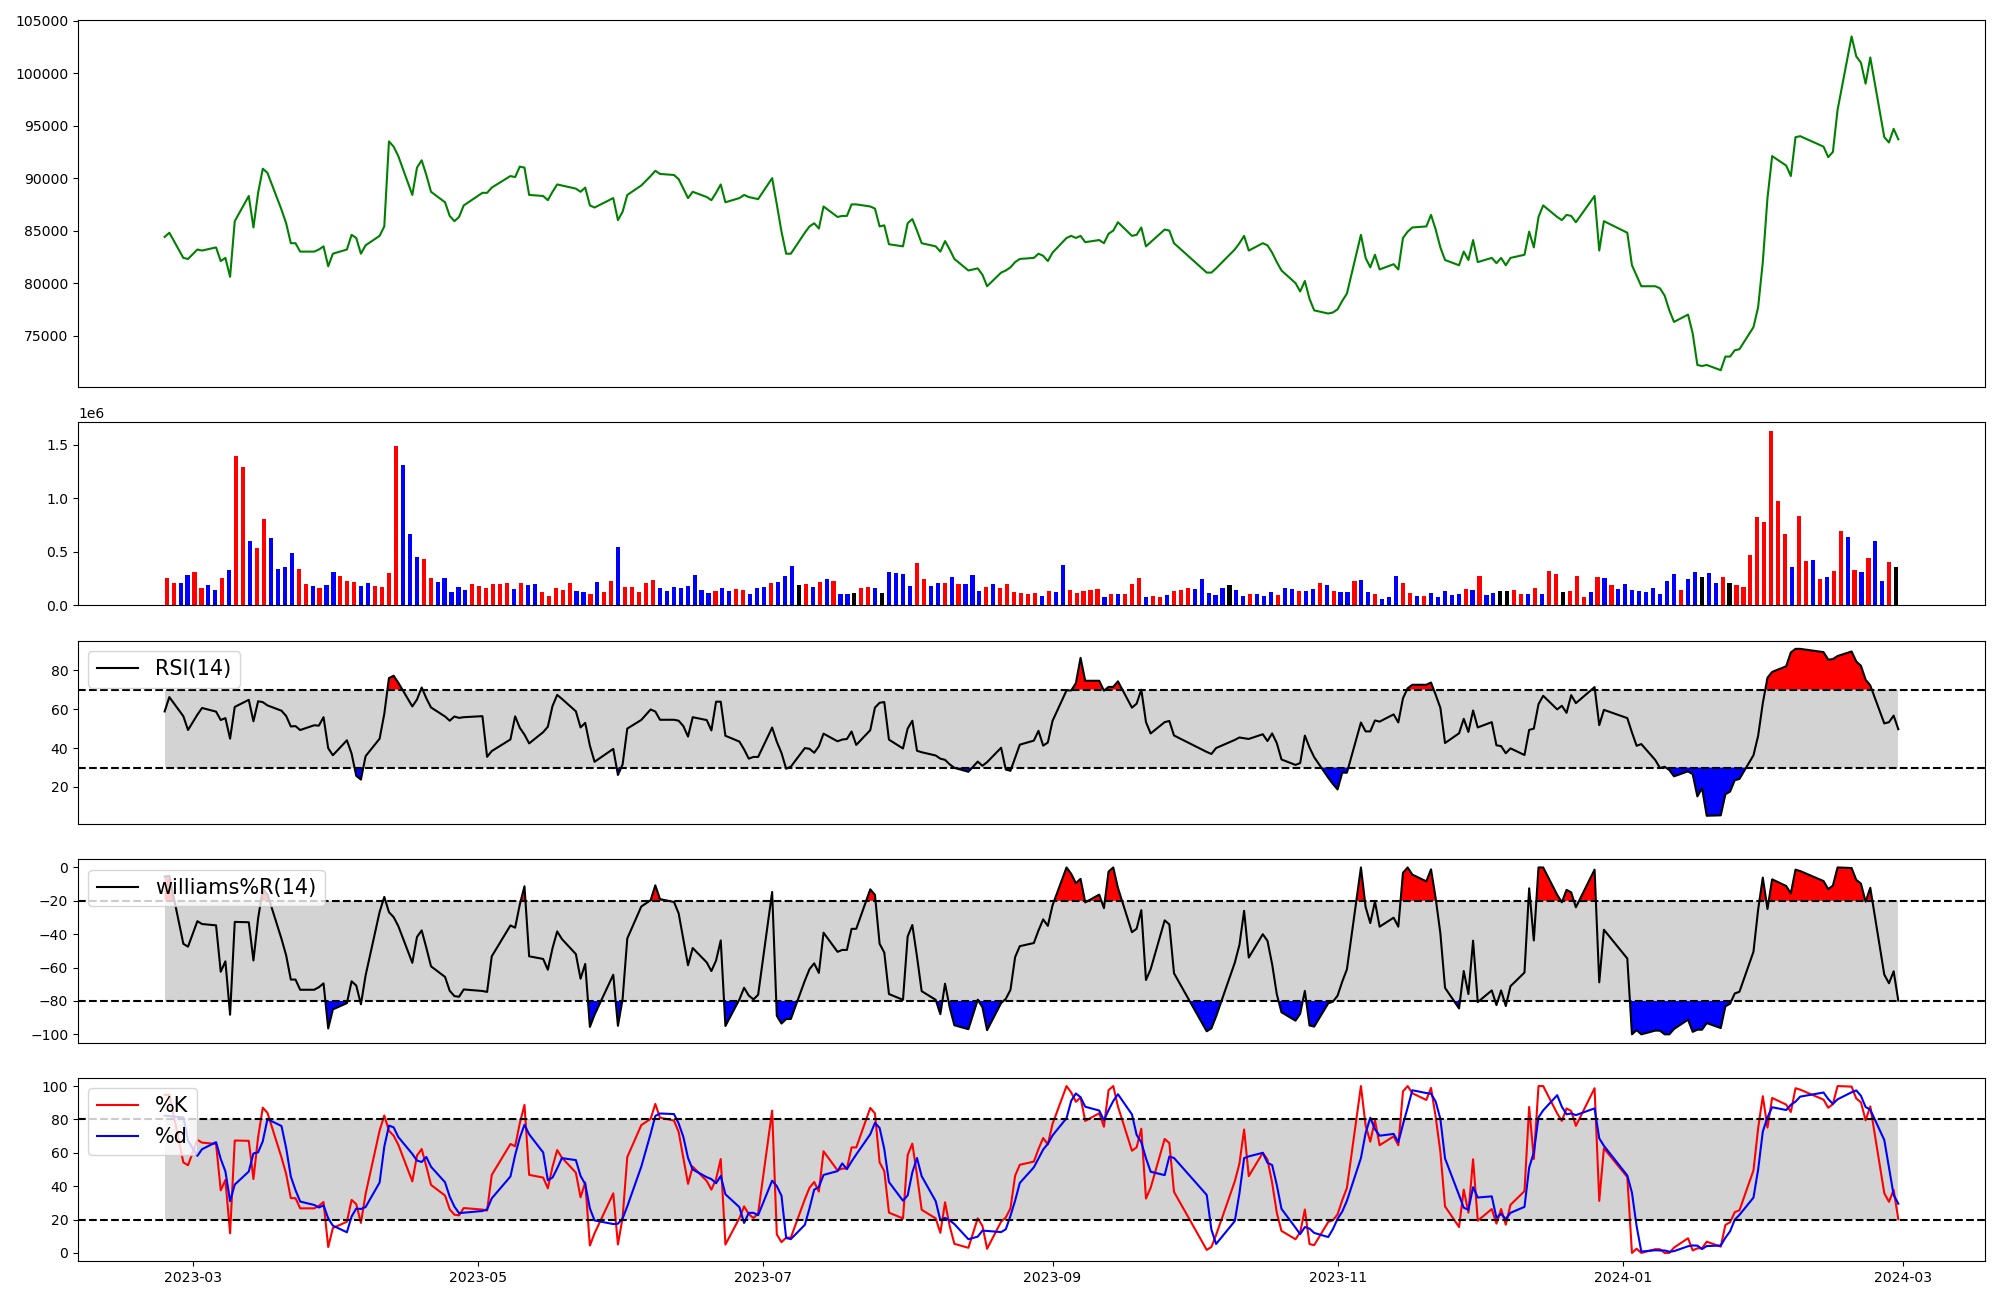Click the 105000 price axis tick label

tap(42, 21)
